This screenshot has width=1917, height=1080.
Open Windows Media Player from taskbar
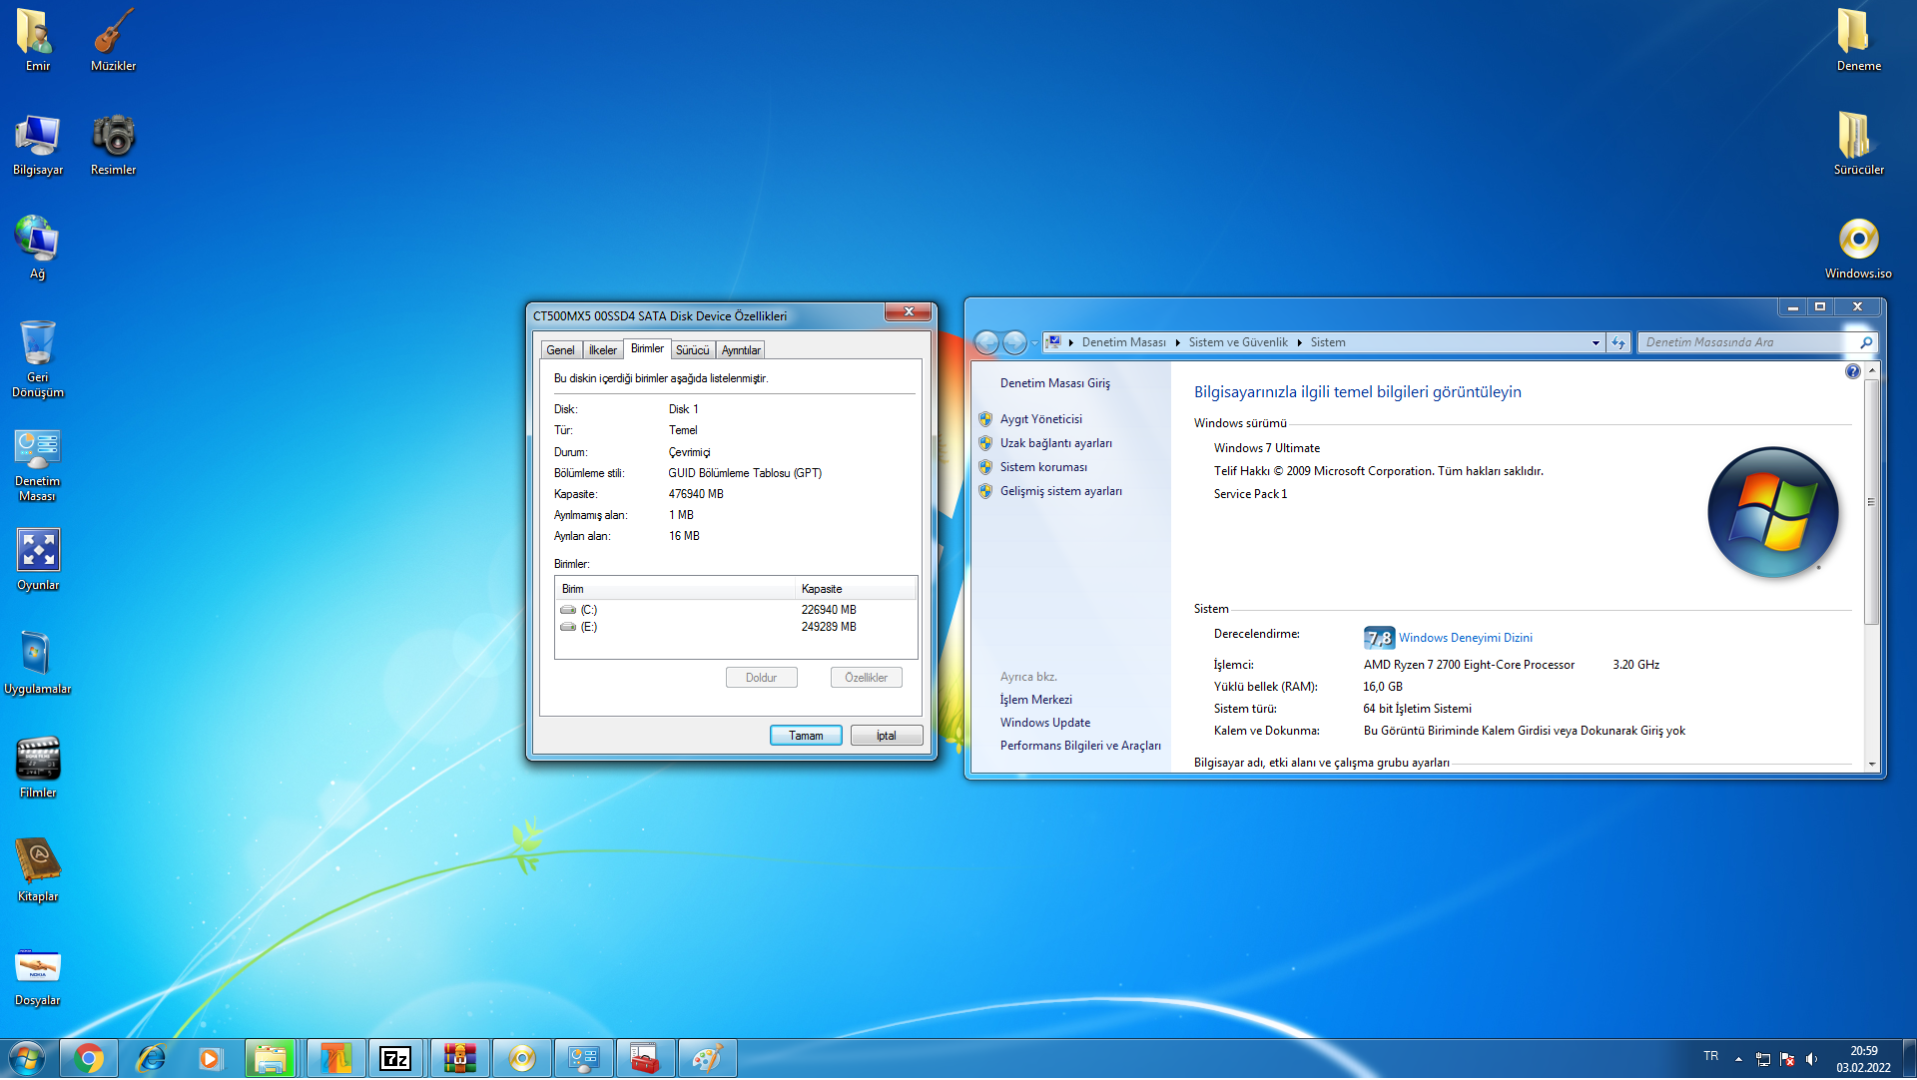(x=210, y=1058)
